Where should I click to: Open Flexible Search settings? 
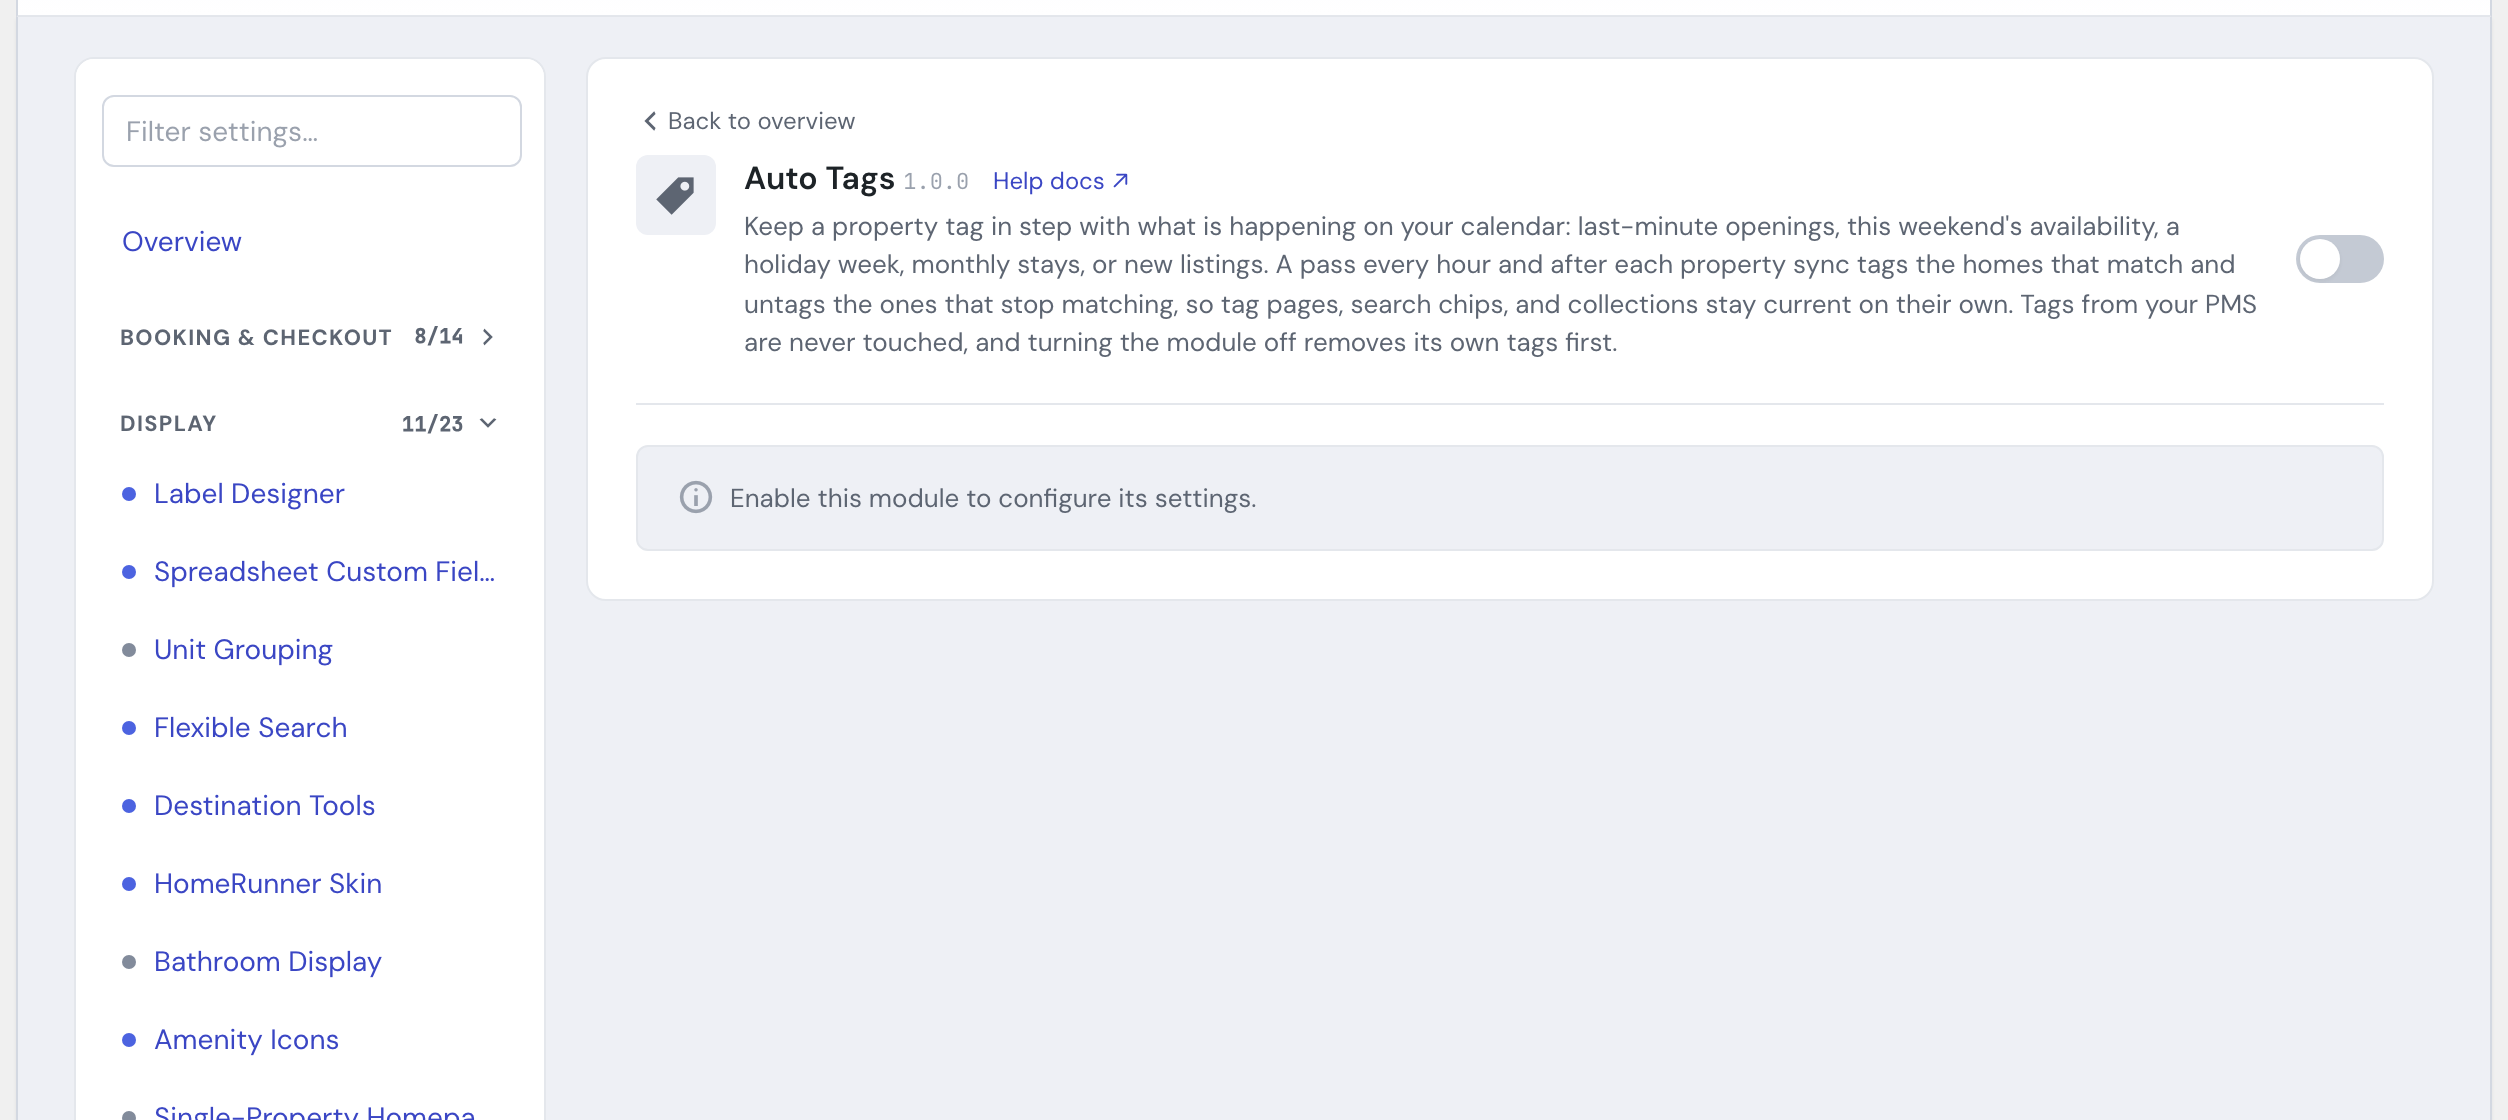click(x=250, y=728)
